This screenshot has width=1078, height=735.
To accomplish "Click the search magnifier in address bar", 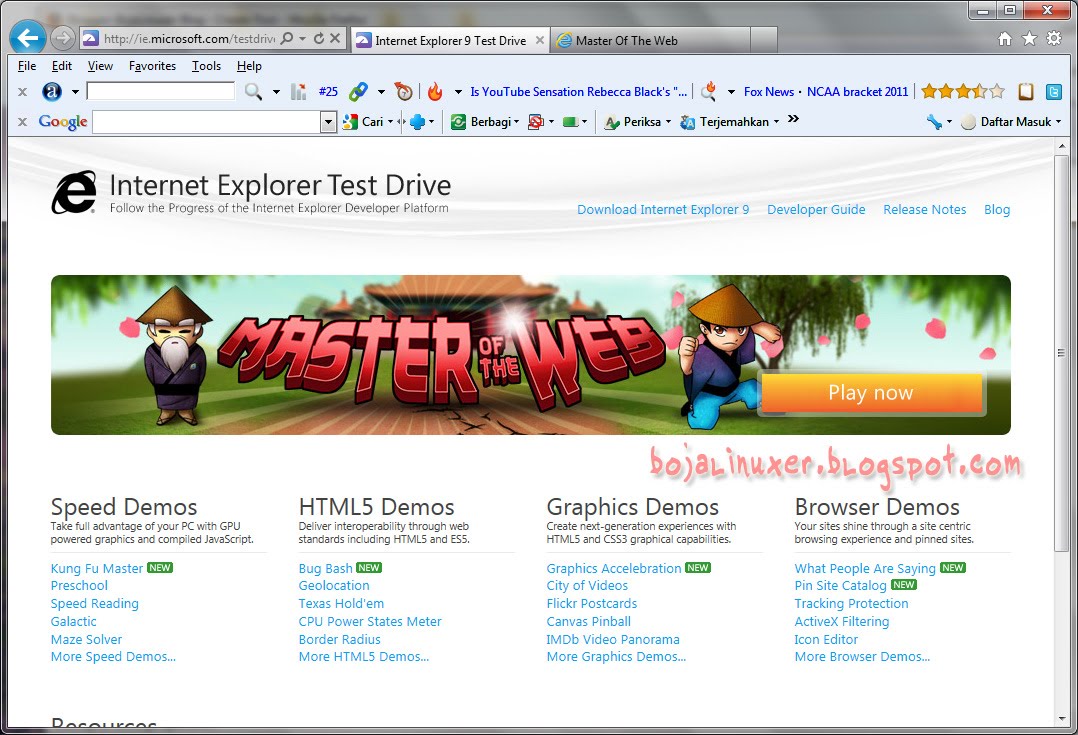I will (x=287, y=39).
